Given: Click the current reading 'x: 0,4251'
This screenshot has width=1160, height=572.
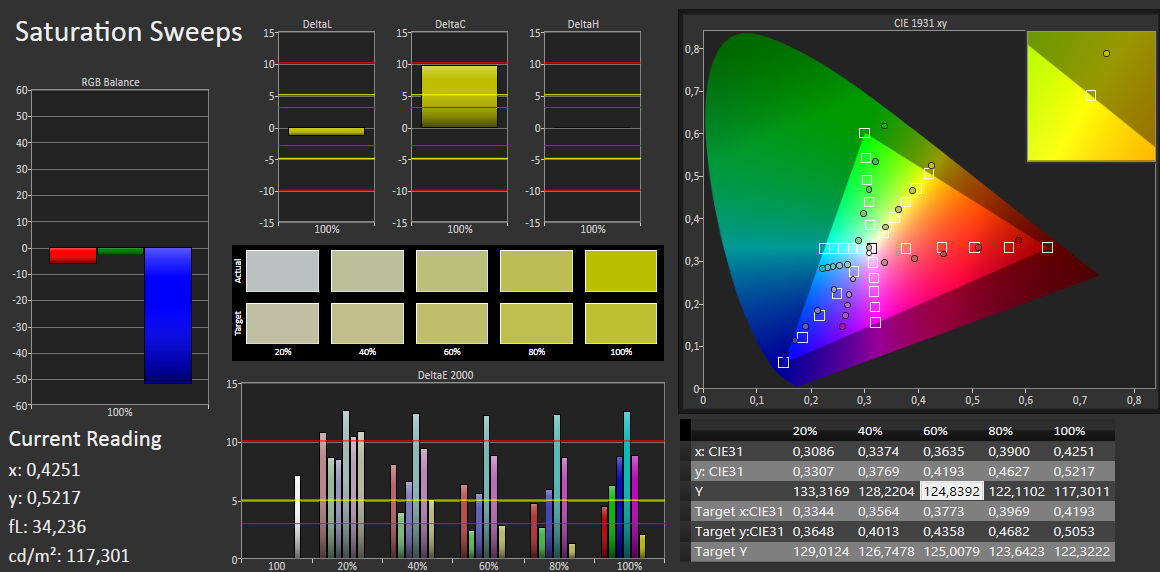Looking at the screenshot, I should point(44,470).
